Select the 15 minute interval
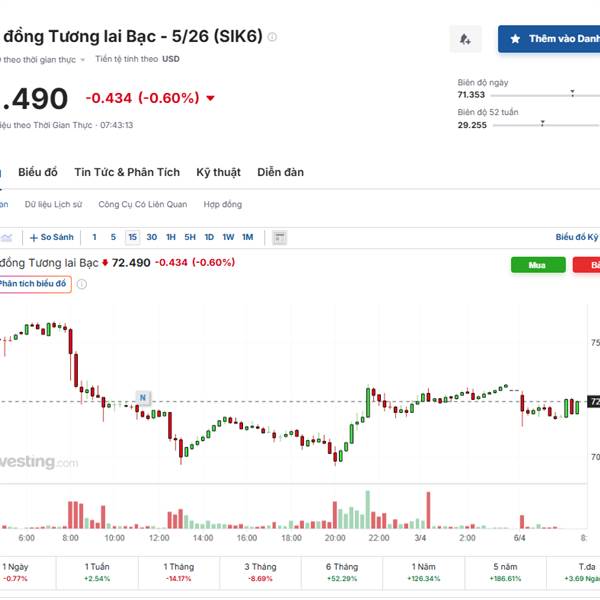 [x=132, y=237]
